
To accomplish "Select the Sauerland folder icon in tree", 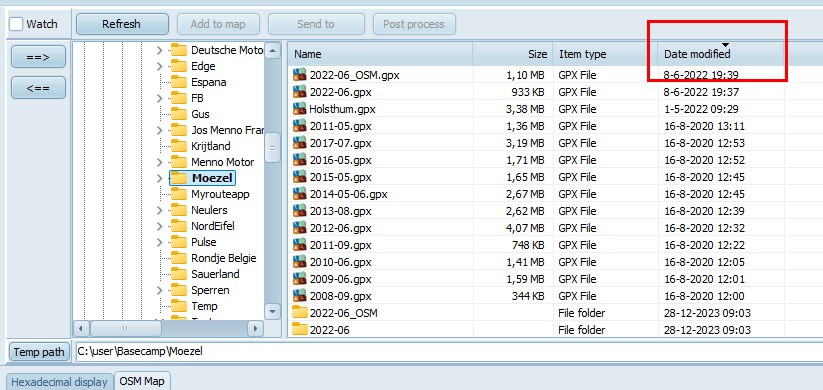I will point(179,274).
